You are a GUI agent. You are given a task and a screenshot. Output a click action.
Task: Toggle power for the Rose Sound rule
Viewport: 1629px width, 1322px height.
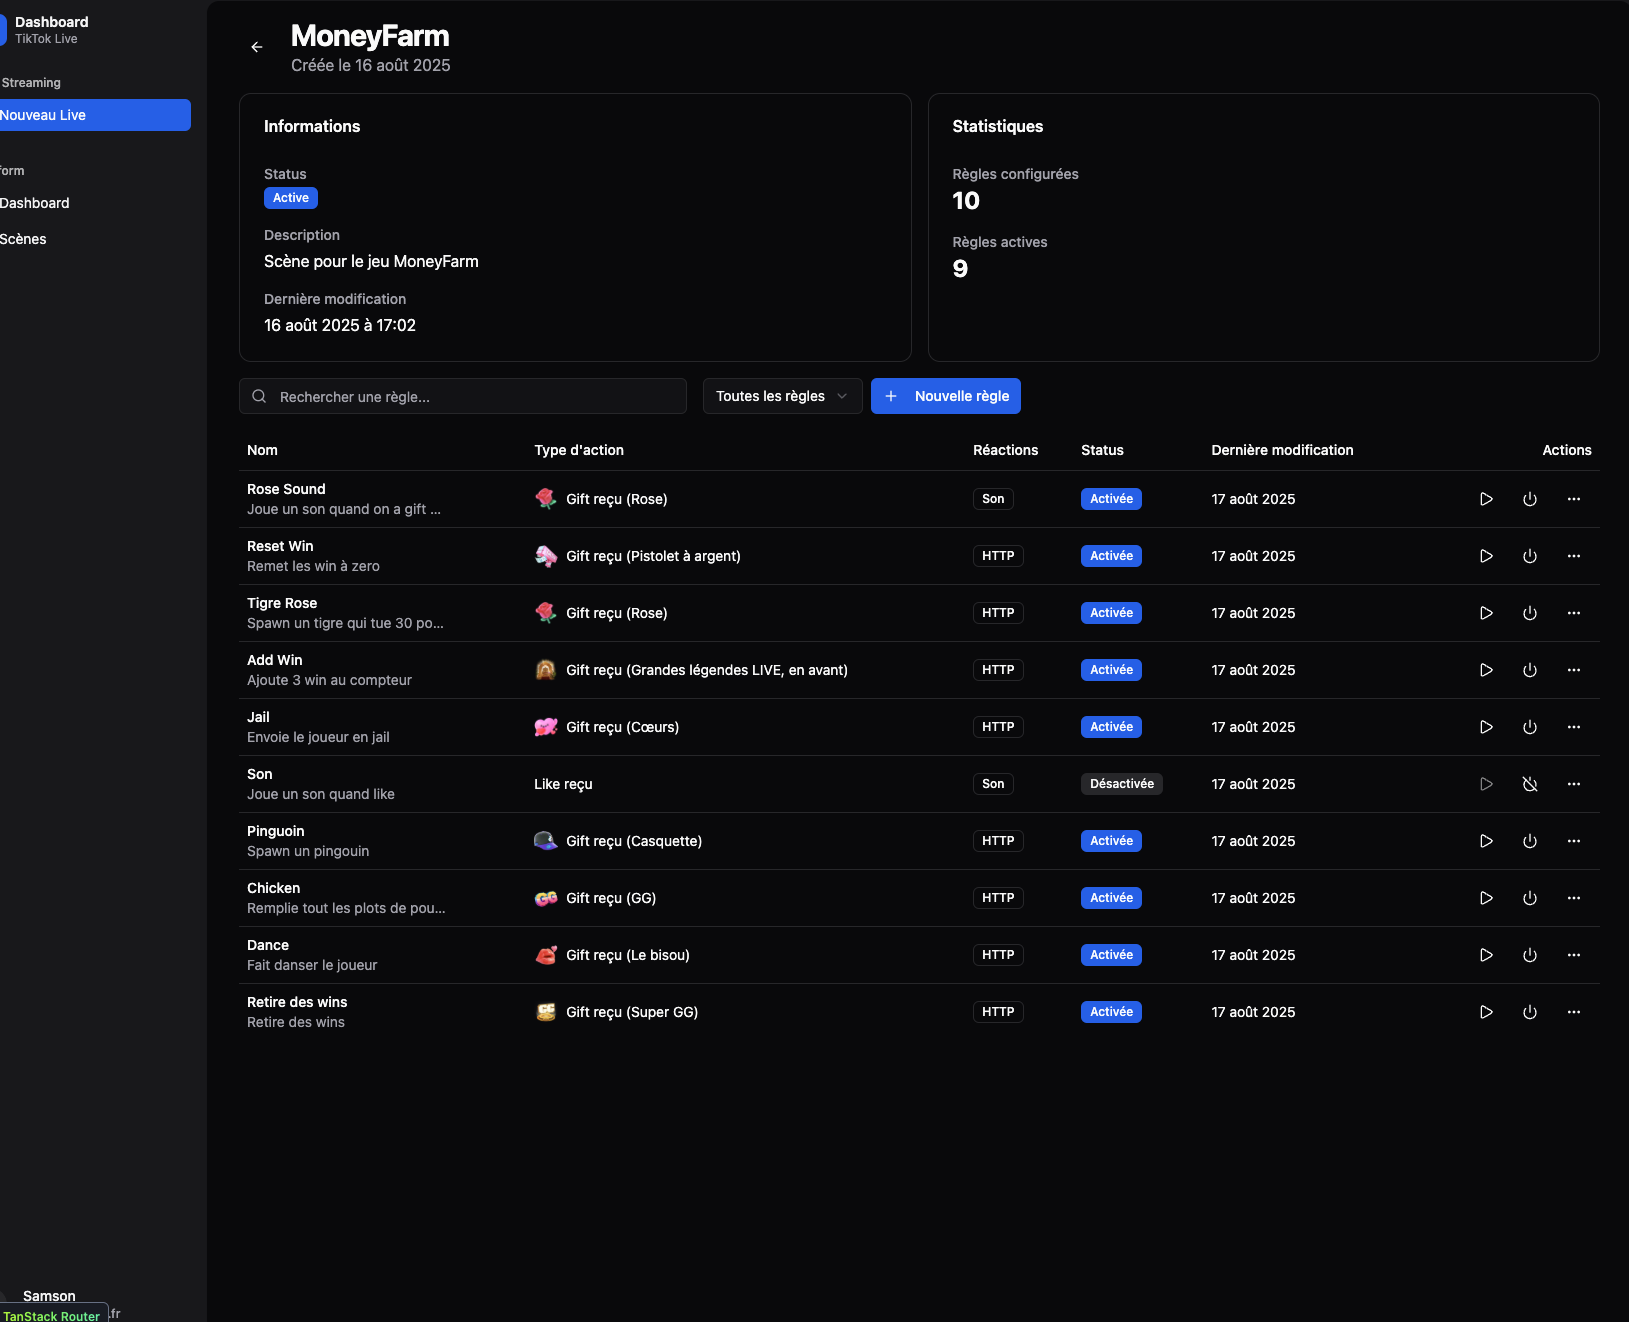pos(1530,499)
